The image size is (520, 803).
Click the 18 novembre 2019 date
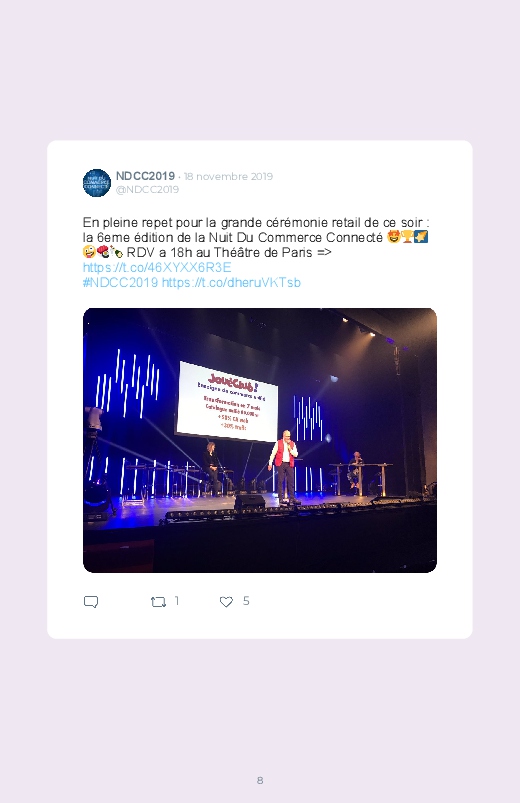coord(228,177)
